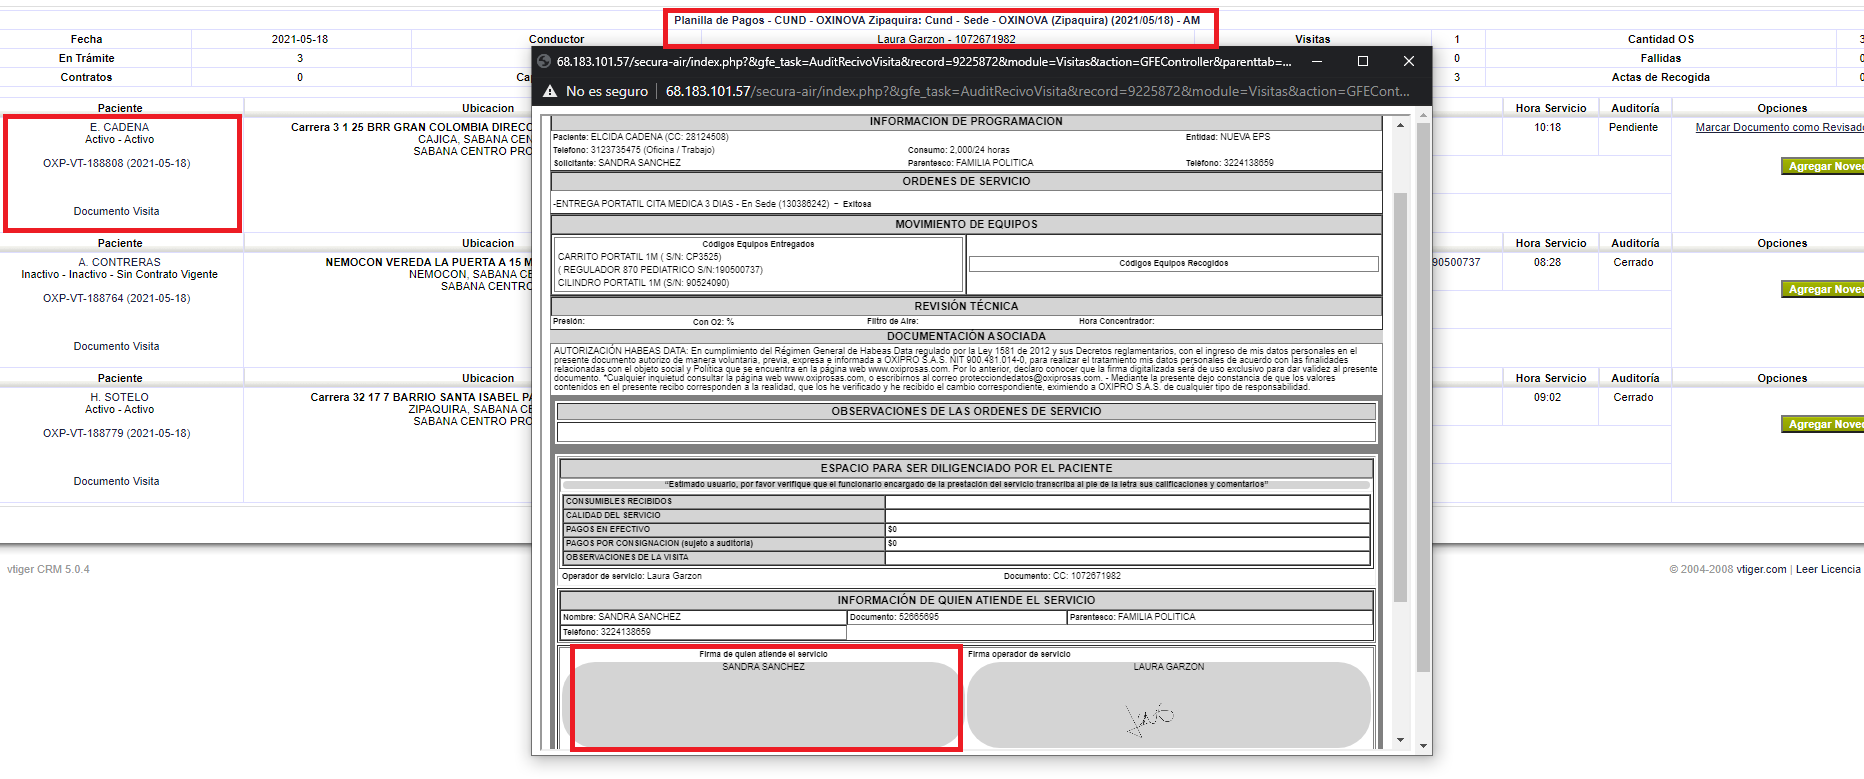Open the 'Leer Licencia' footer link

1828,569
